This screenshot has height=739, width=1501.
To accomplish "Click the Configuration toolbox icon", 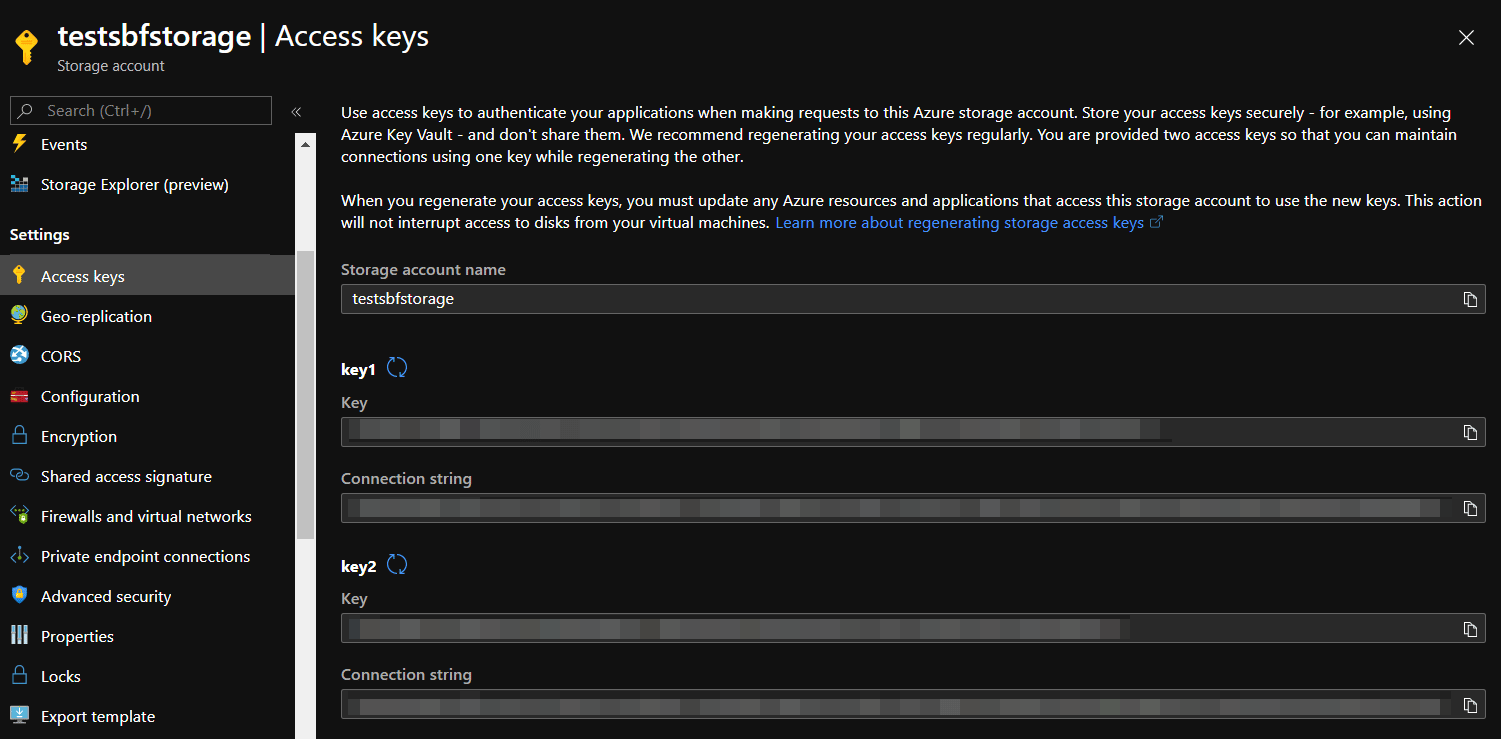I will [x=19, y=396].
